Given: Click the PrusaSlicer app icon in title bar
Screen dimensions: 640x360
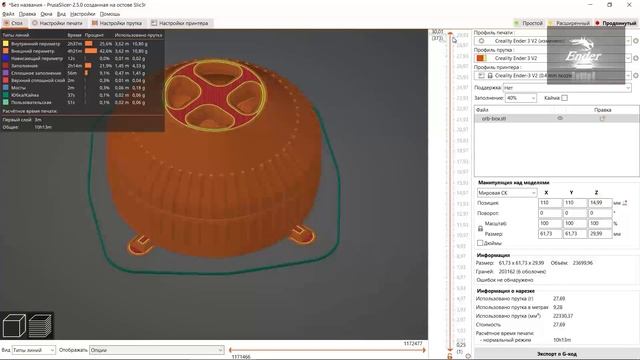Looking at the screenshot, I should 4,4.
